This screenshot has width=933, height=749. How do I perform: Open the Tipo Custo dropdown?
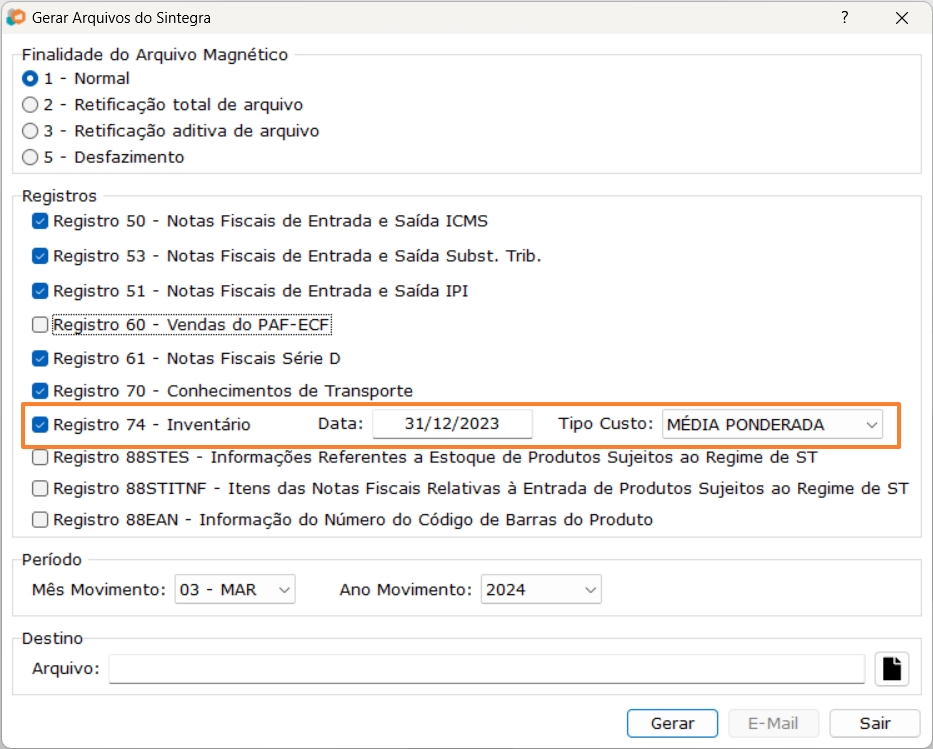(x=771, y=425)
